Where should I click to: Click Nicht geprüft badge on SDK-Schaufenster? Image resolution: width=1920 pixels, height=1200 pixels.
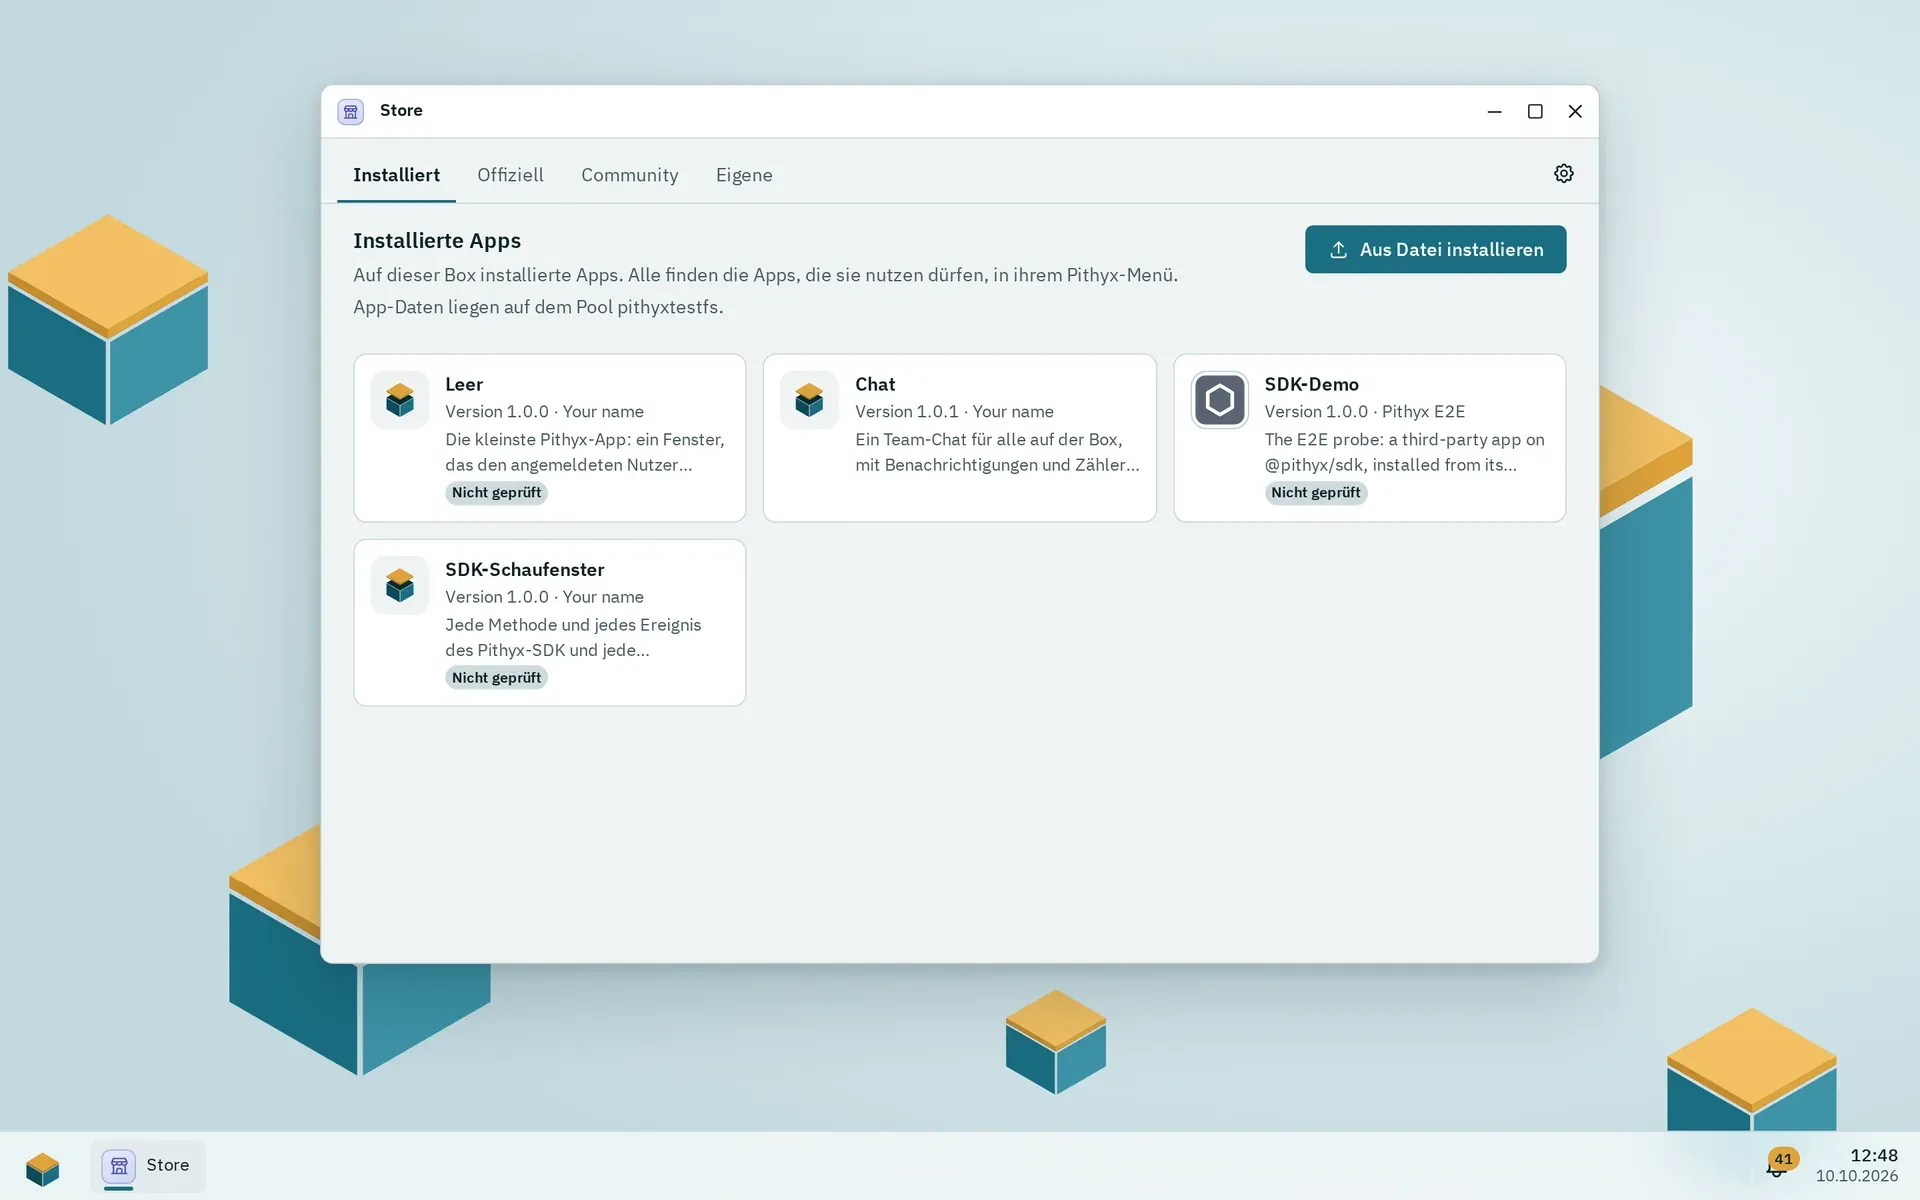(496, 677)
